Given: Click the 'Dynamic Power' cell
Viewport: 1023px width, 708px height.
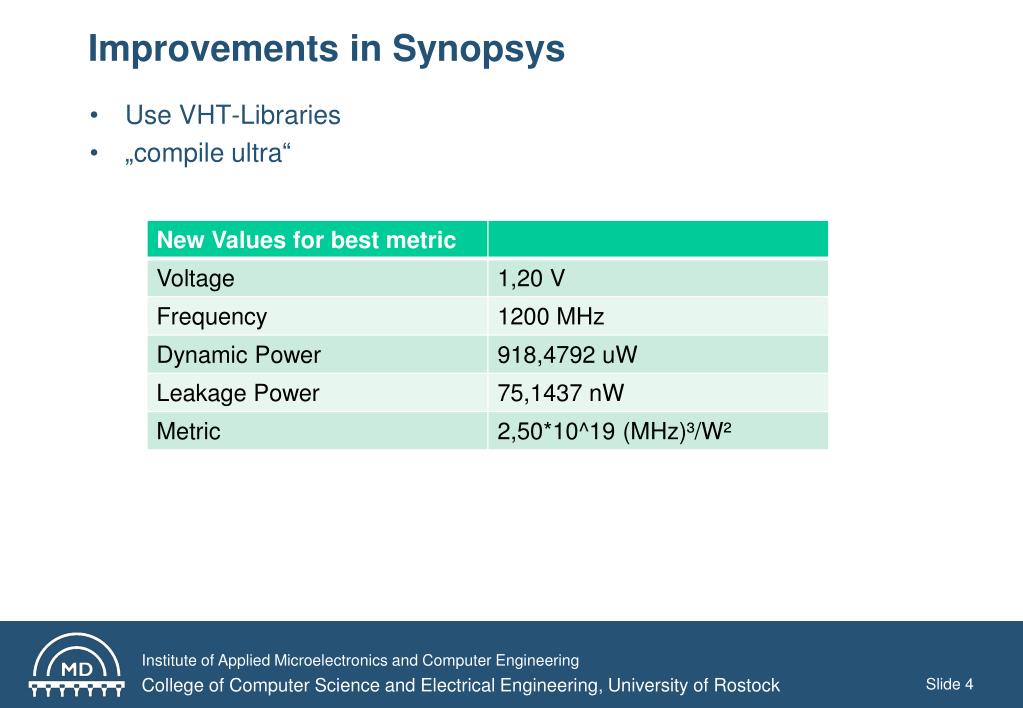Looking at the screenshot, I should tap(317, 354).
